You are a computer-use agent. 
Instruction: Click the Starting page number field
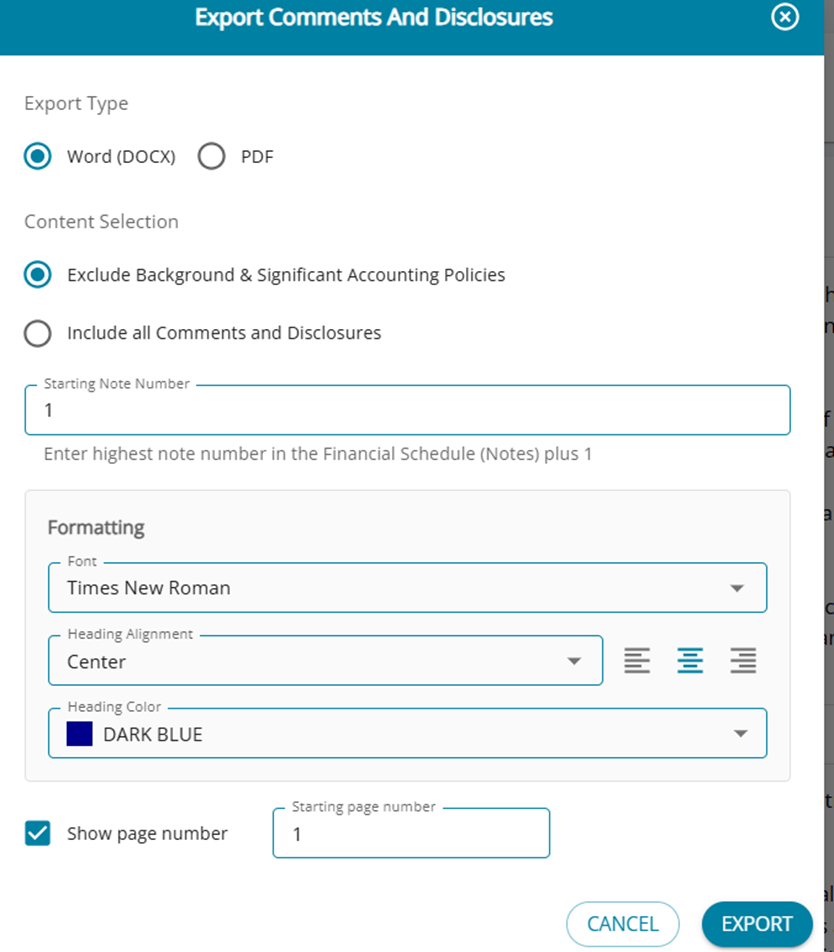pyautogui.click(x=411, y=834)
